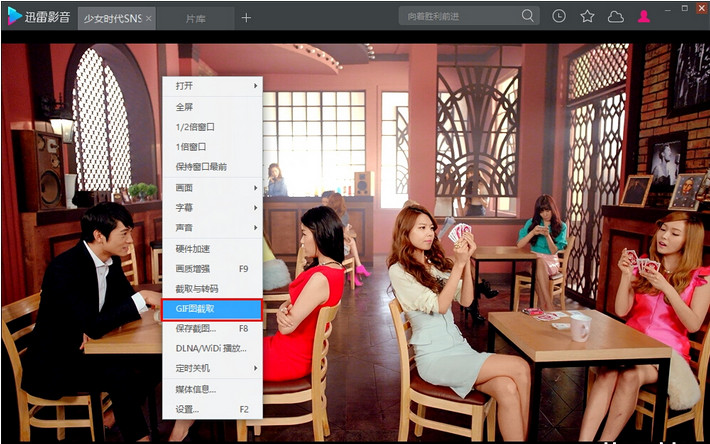Expand the 画面 submenu
The image size is (710, 444).
[x=212, y=187]
